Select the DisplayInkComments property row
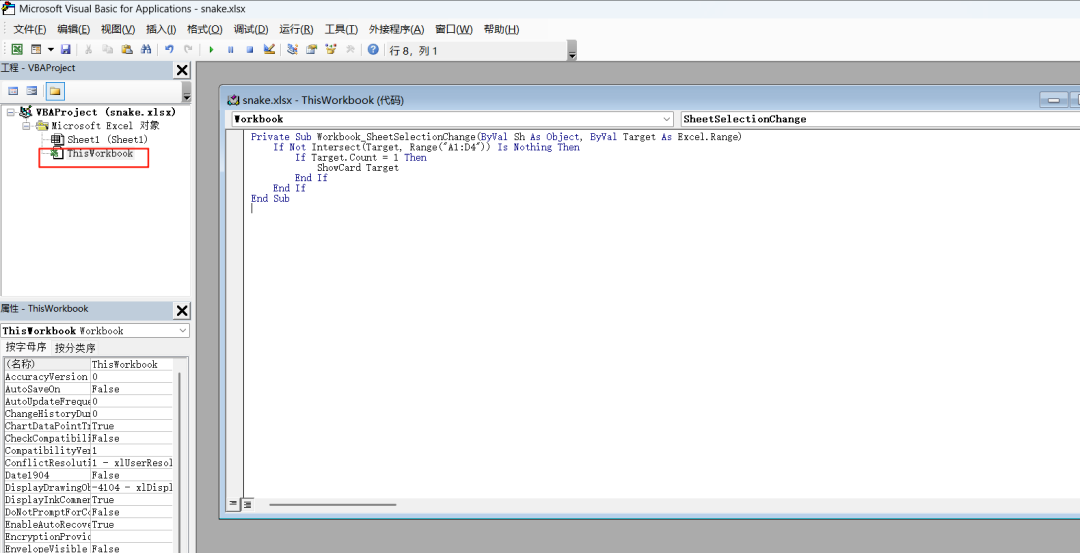 click(89, 500)
